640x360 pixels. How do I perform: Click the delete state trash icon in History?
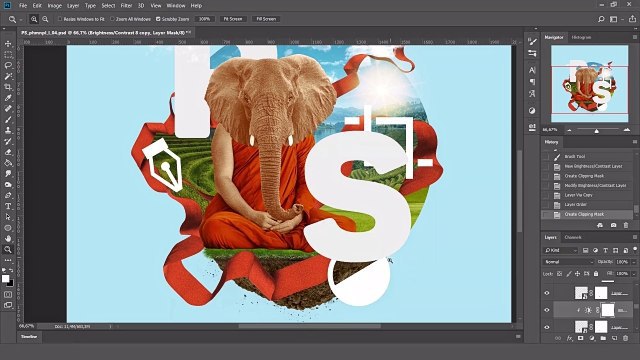[626, 225]
